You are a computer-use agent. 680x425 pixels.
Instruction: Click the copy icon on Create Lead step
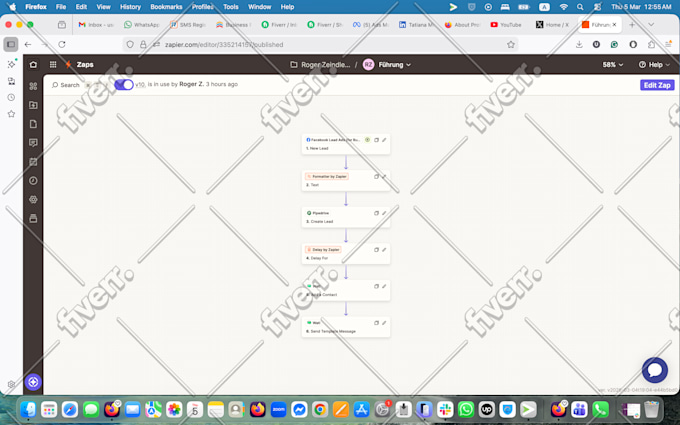376,213
